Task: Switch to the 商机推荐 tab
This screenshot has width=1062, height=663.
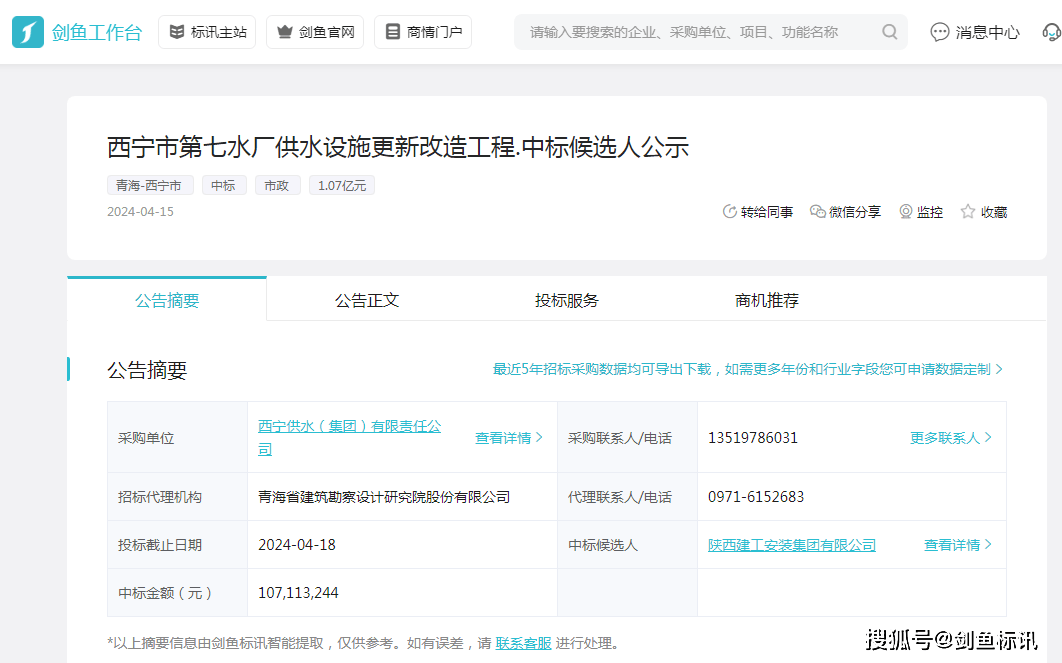Action: coord(767,300)
